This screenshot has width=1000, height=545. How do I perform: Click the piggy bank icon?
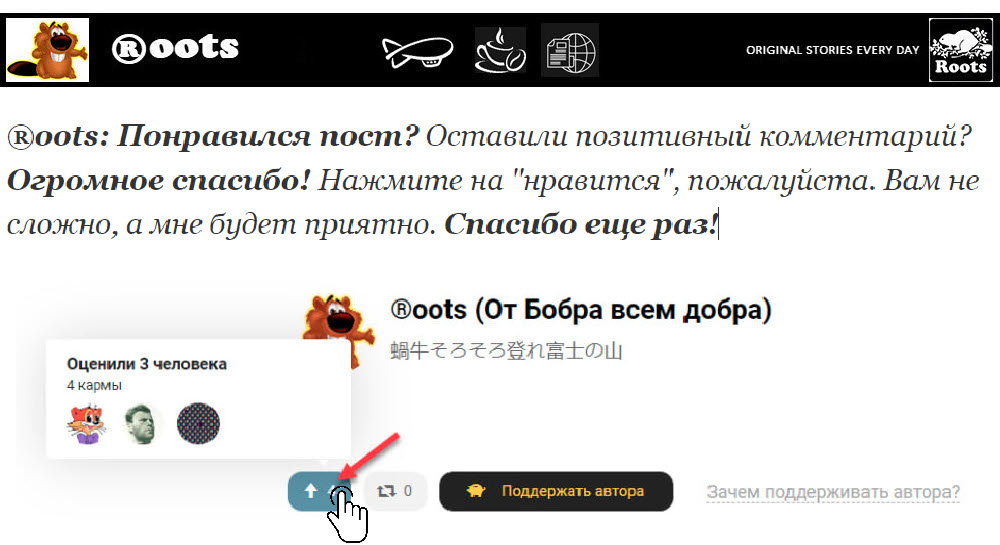476,491
